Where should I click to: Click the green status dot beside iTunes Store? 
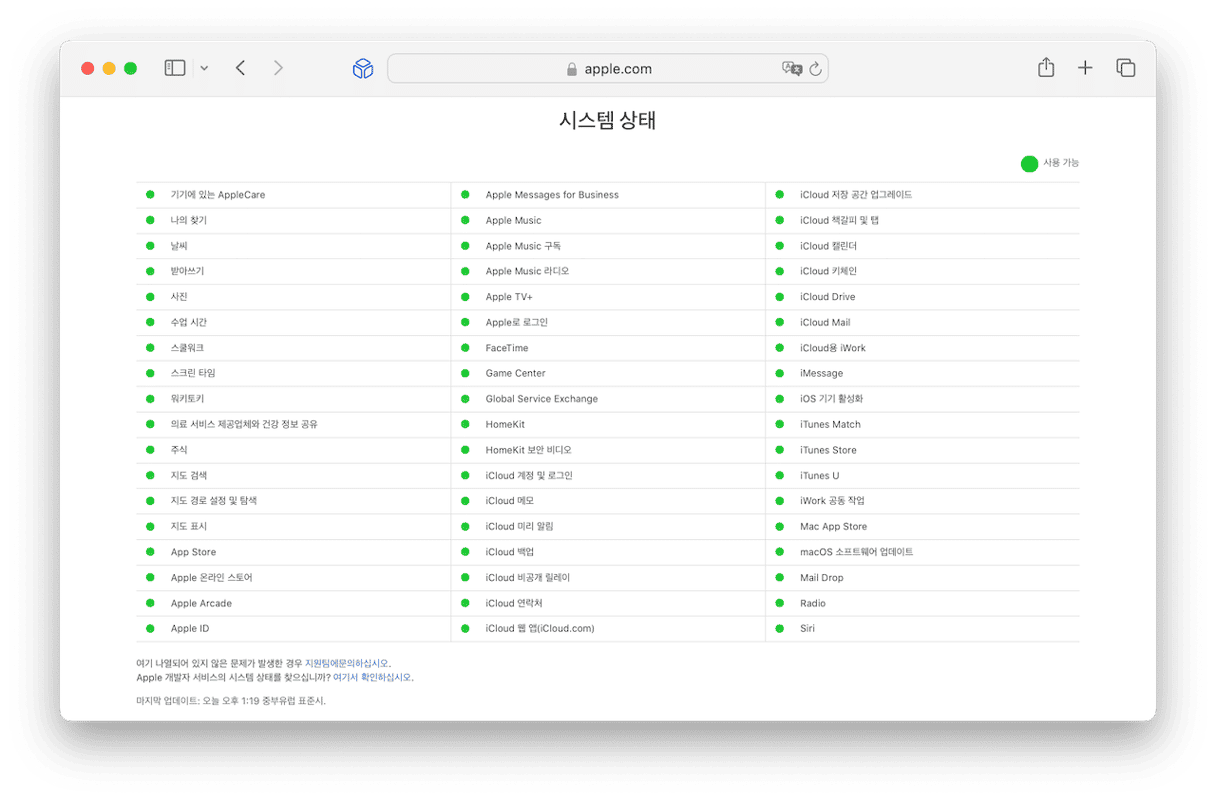779,450
